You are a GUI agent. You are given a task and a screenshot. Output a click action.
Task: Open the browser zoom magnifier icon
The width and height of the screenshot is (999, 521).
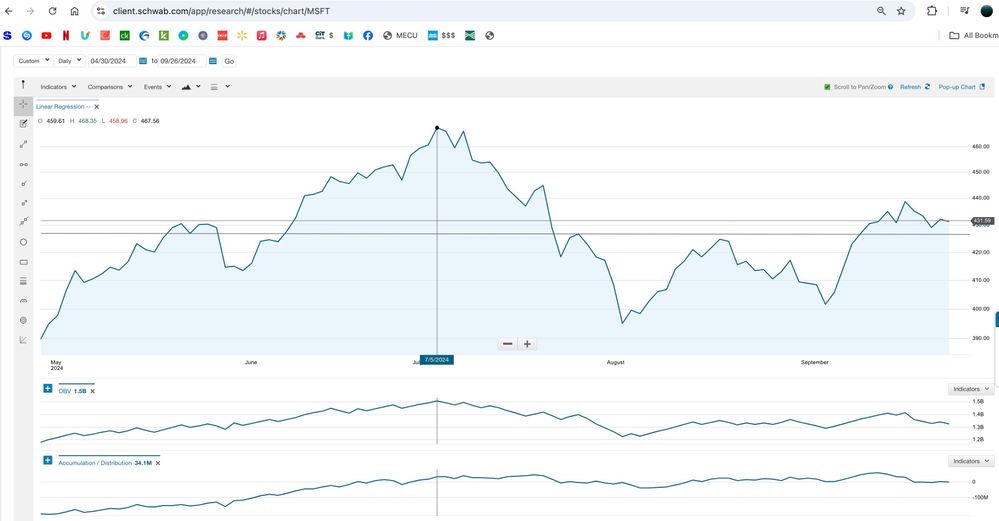pos(881,11)
